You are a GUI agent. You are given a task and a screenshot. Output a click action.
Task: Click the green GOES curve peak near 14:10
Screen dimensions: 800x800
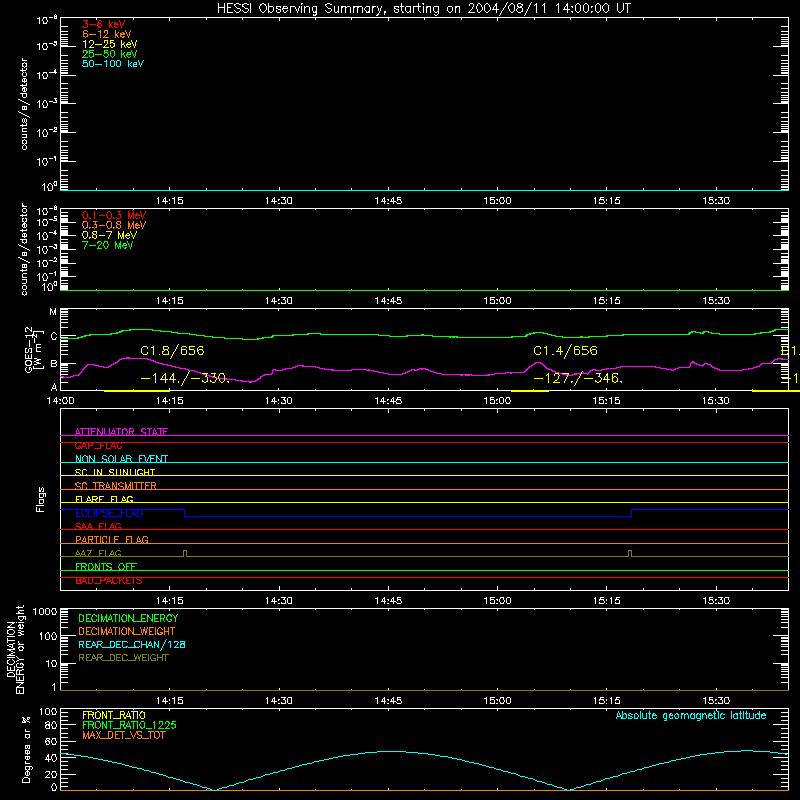tap(136, 330)
